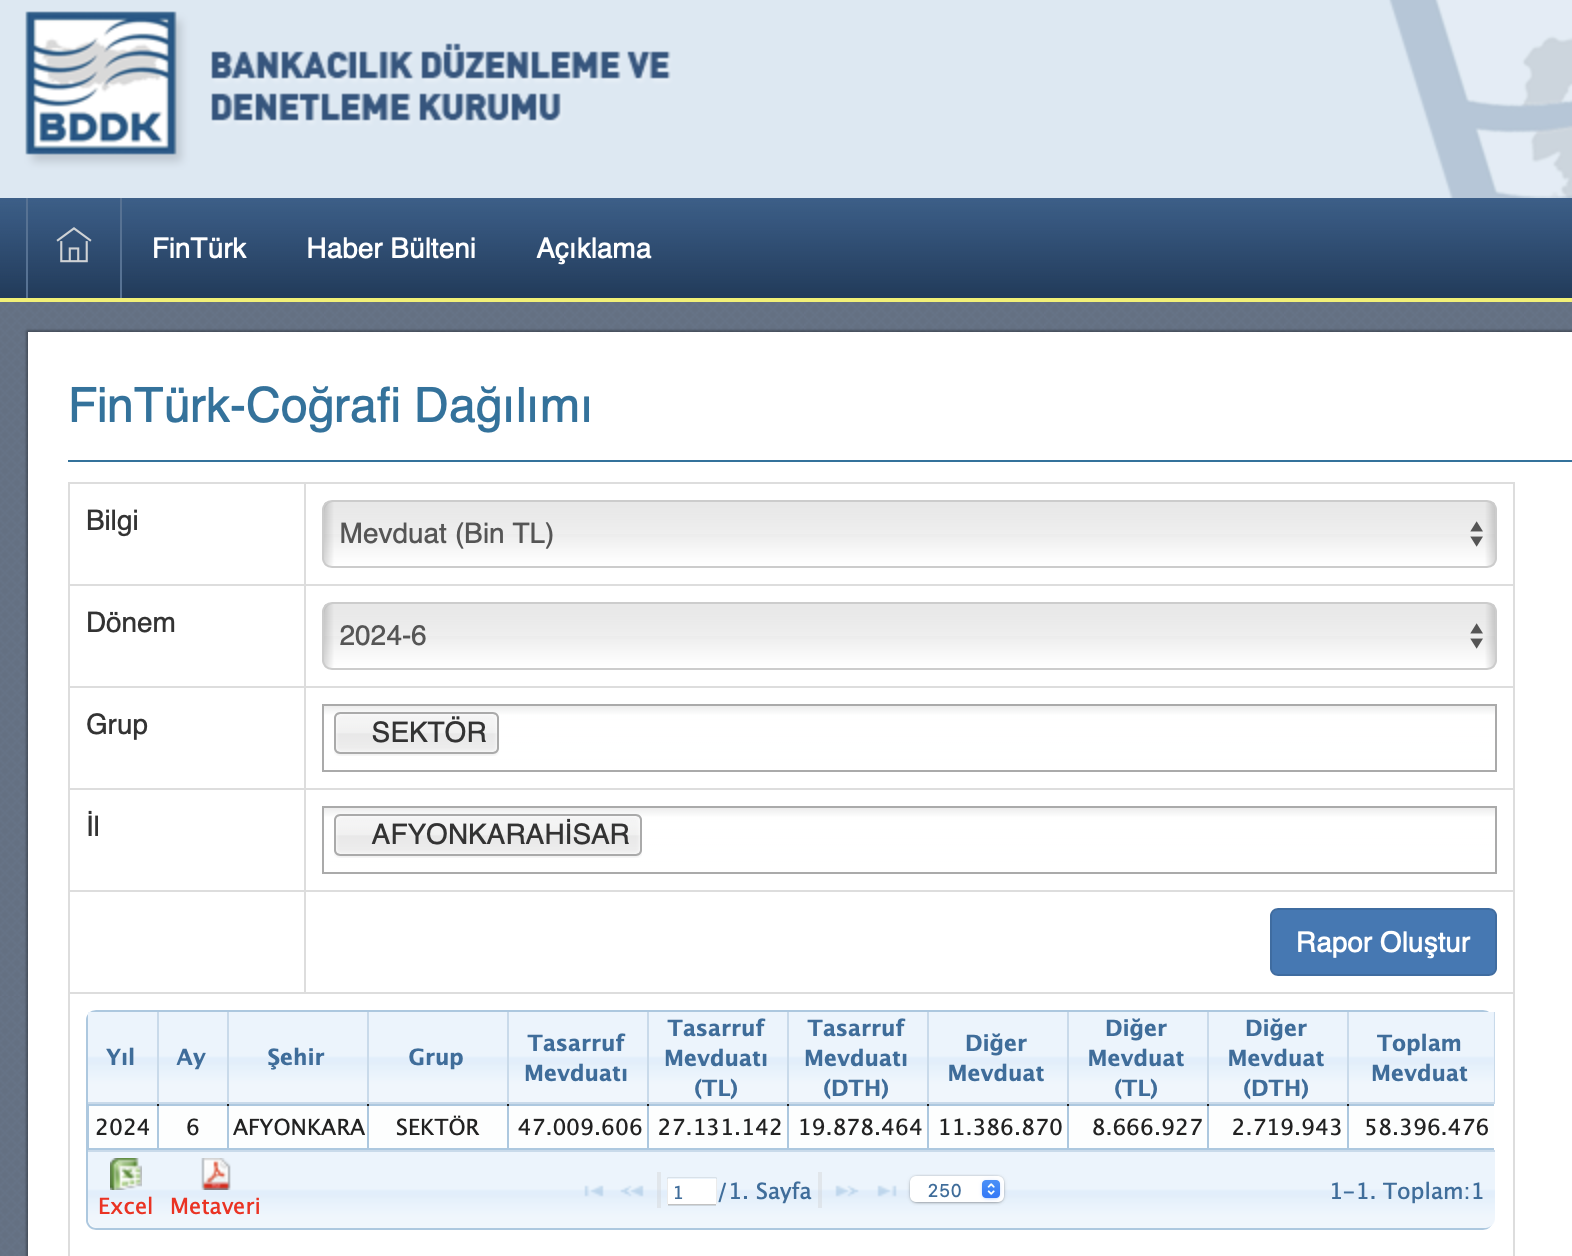The width and height of the screenshot is (1572, 1256).
Task: Sort by Tasarruf Mevduatı (DTH) header
Action: point(856,1057)
